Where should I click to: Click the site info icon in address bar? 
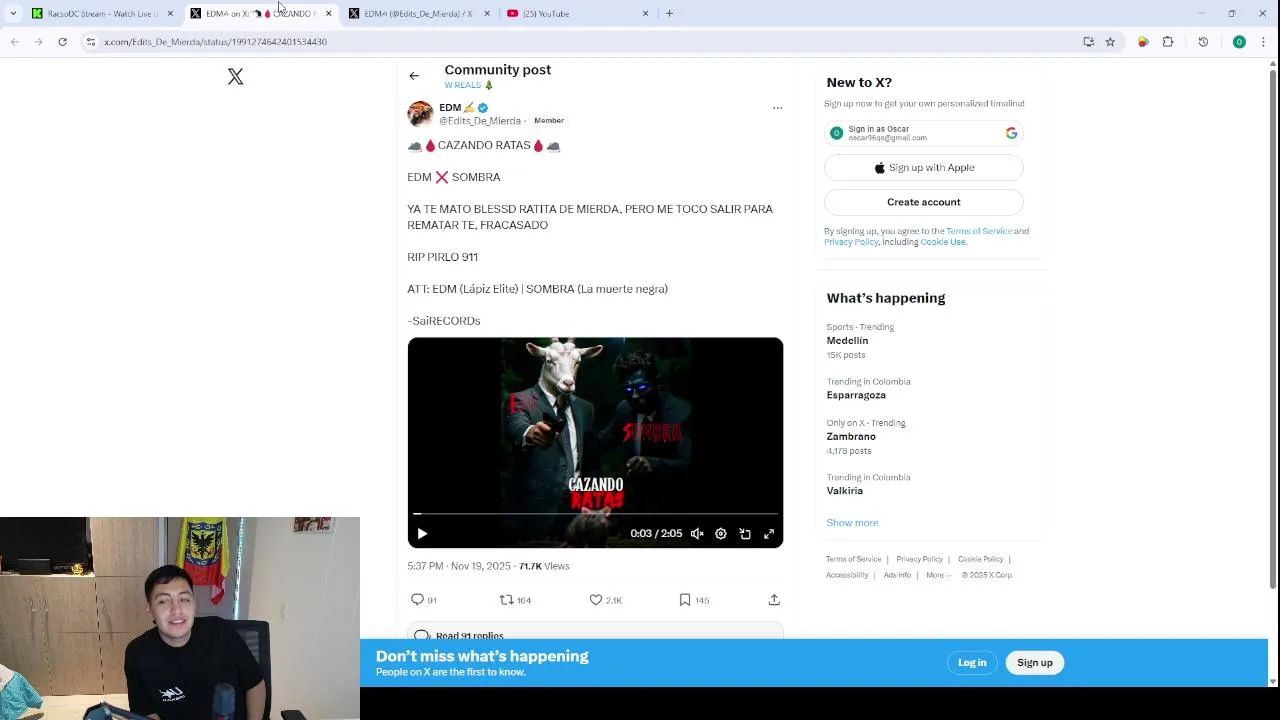(x=91, y=42)
